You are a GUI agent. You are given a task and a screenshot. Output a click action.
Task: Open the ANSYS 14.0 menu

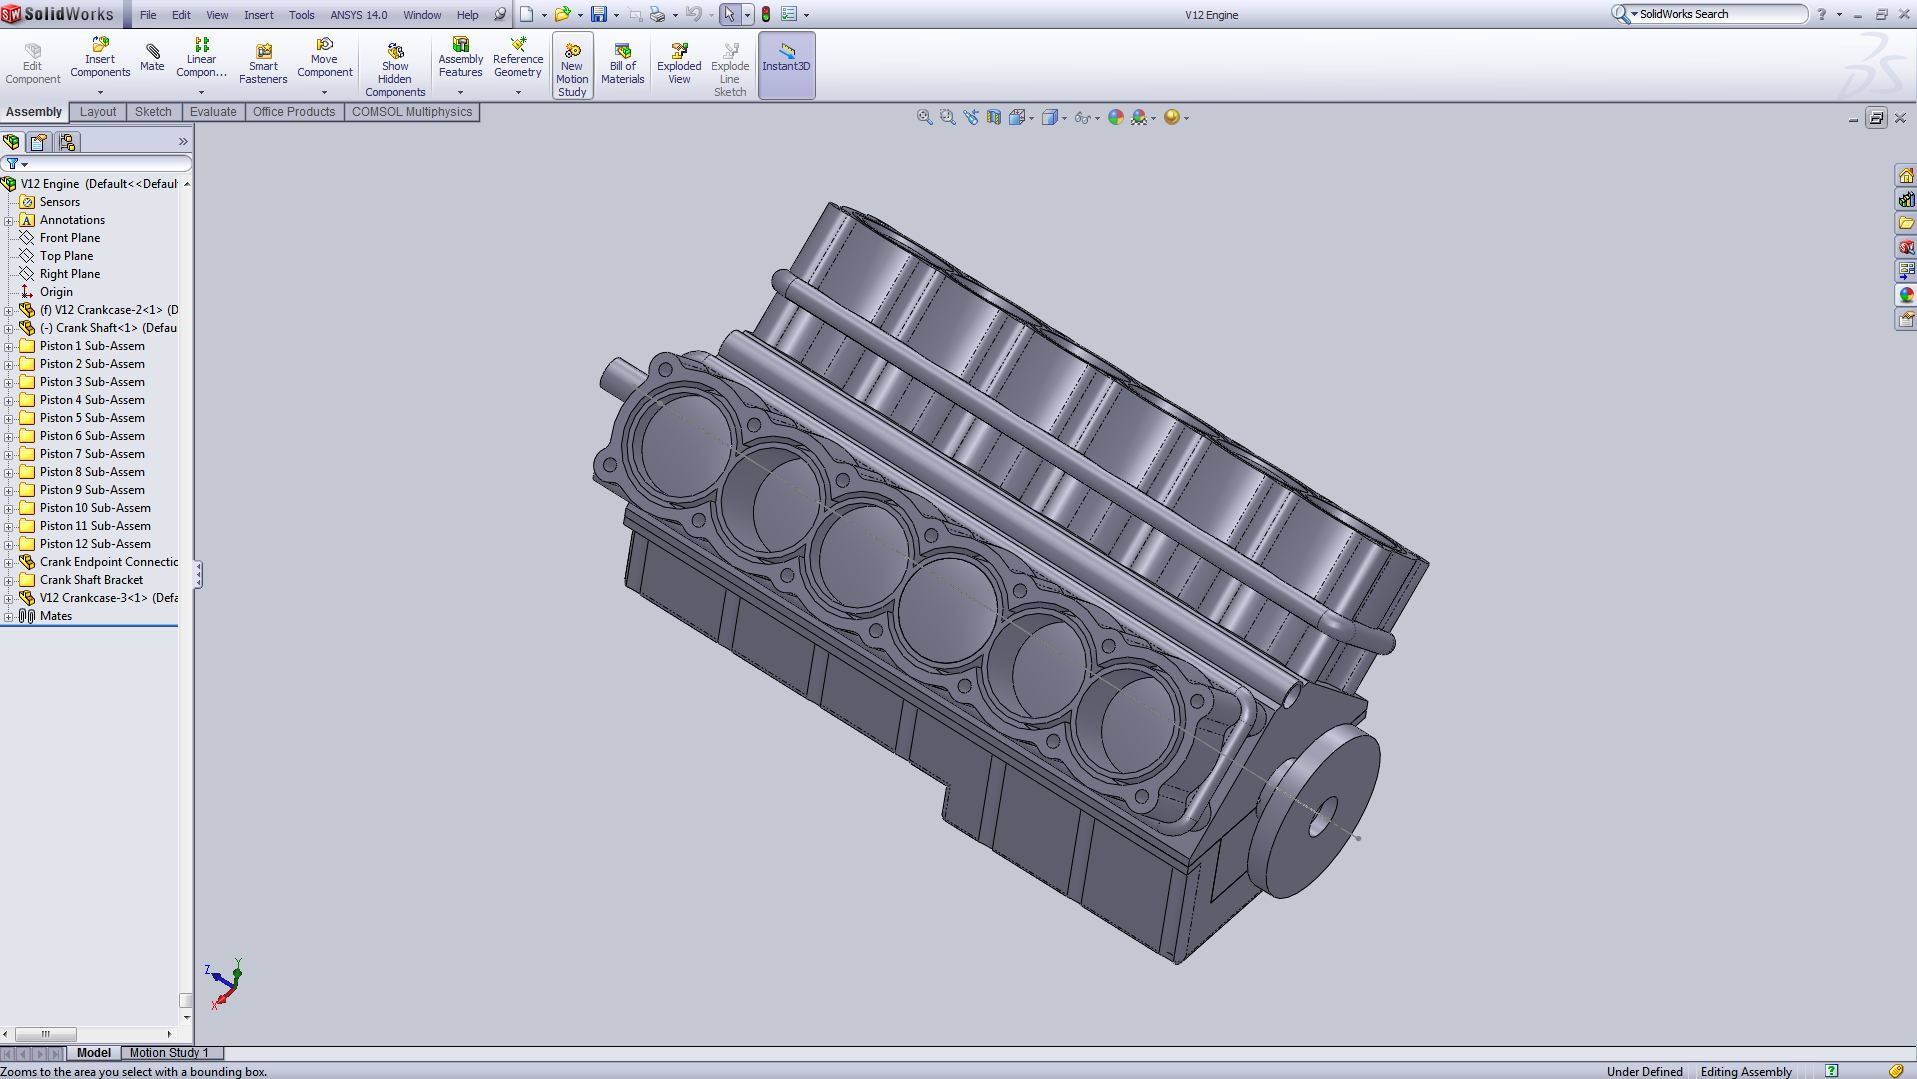(x=359, y=15)
